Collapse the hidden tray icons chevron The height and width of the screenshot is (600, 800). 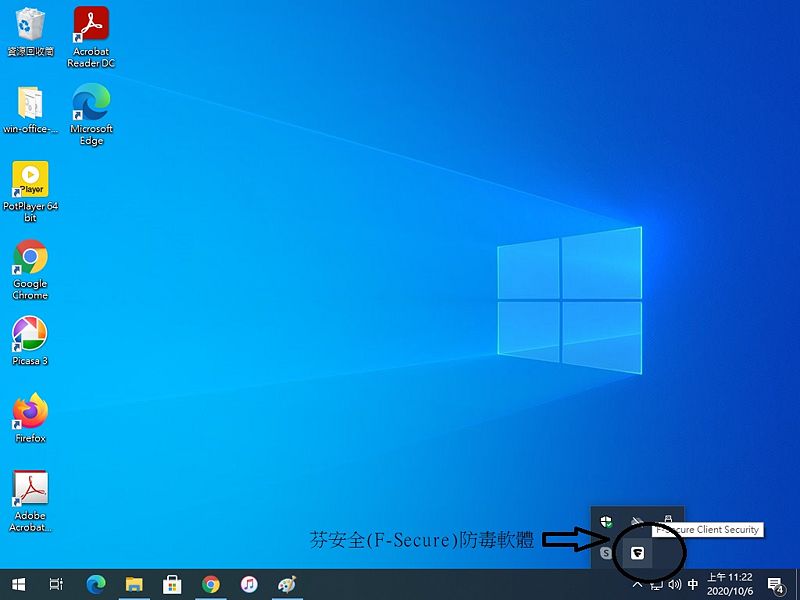[637, 585]
